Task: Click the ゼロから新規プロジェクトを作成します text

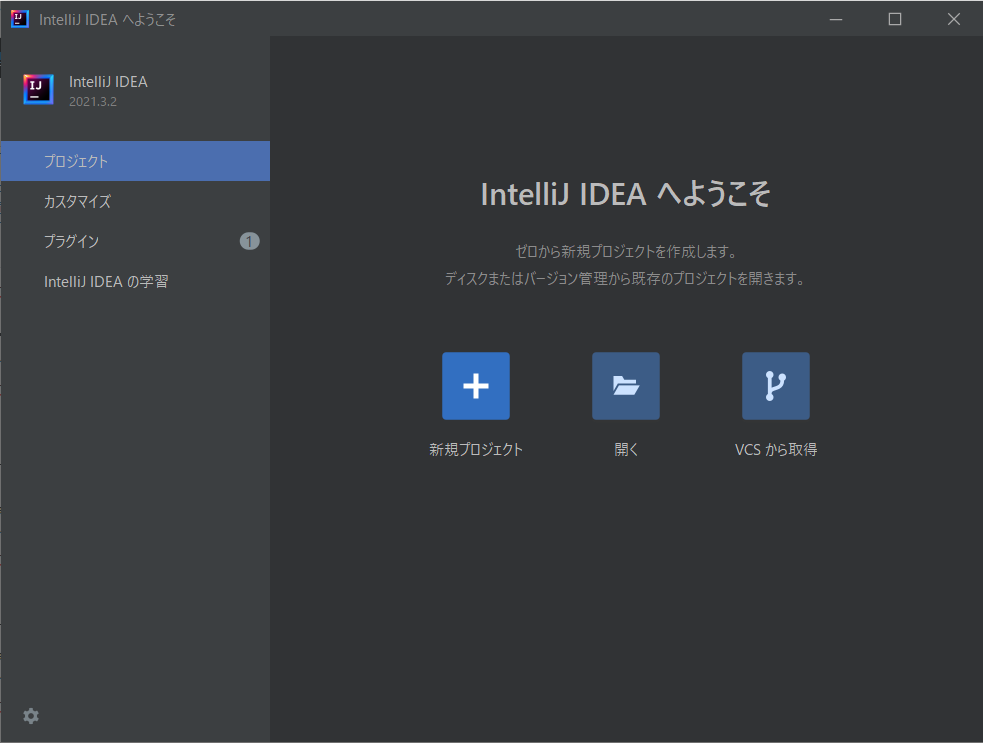Action: click(x=626, y=251)
